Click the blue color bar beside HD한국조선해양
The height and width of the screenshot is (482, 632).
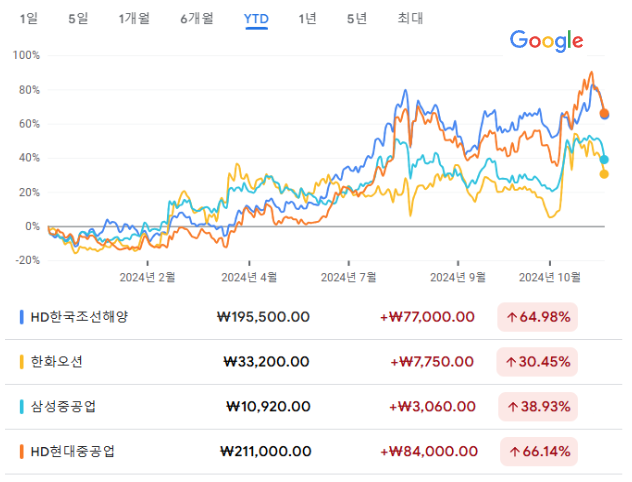[22, 316]
